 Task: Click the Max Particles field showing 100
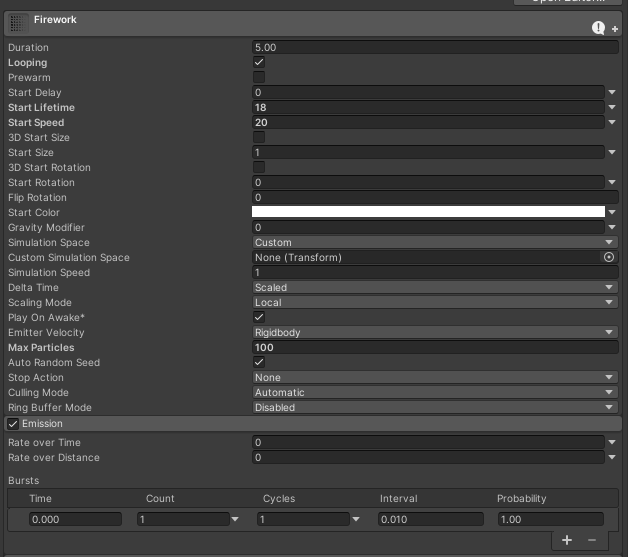[435, 347]
